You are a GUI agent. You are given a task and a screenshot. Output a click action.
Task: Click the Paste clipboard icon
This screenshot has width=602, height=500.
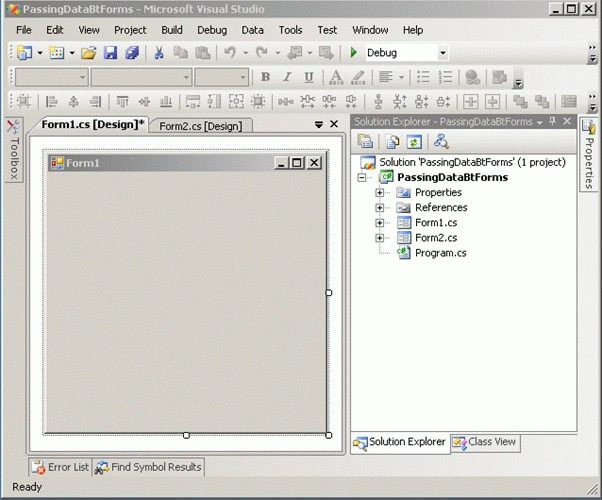[x=203, y=53]
